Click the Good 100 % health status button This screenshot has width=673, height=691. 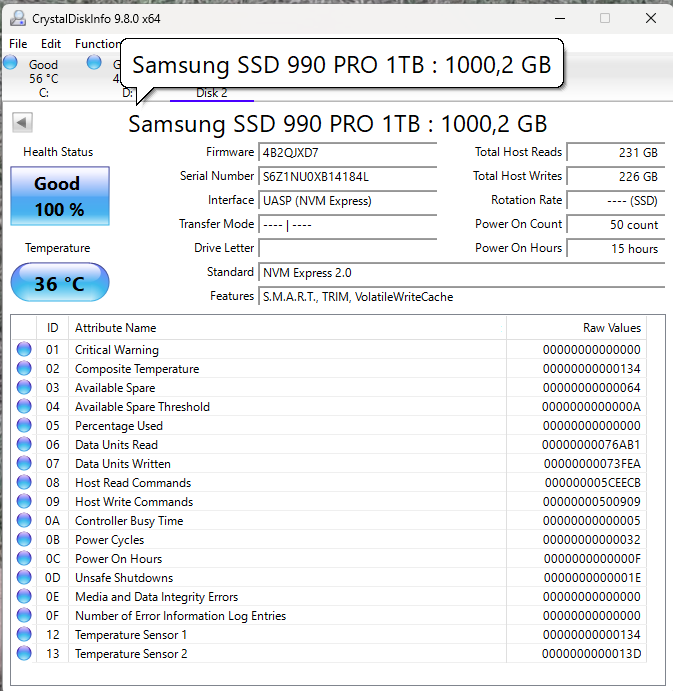(x=60, y=197)
